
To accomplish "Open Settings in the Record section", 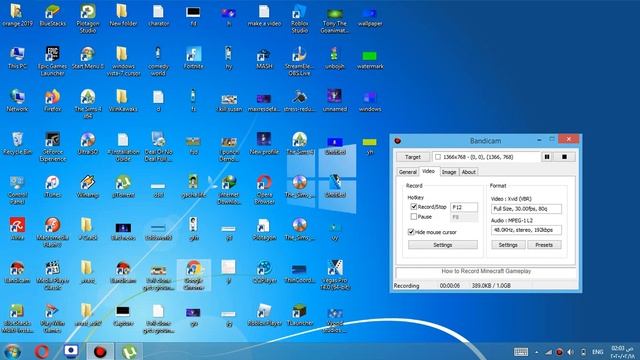I will (x=443, y=245).
